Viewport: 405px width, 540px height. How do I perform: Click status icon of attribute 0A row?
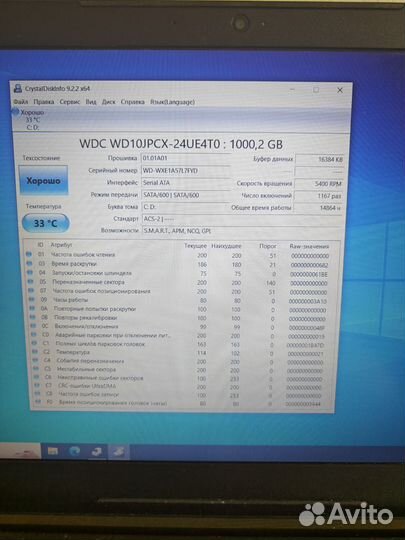32,308
